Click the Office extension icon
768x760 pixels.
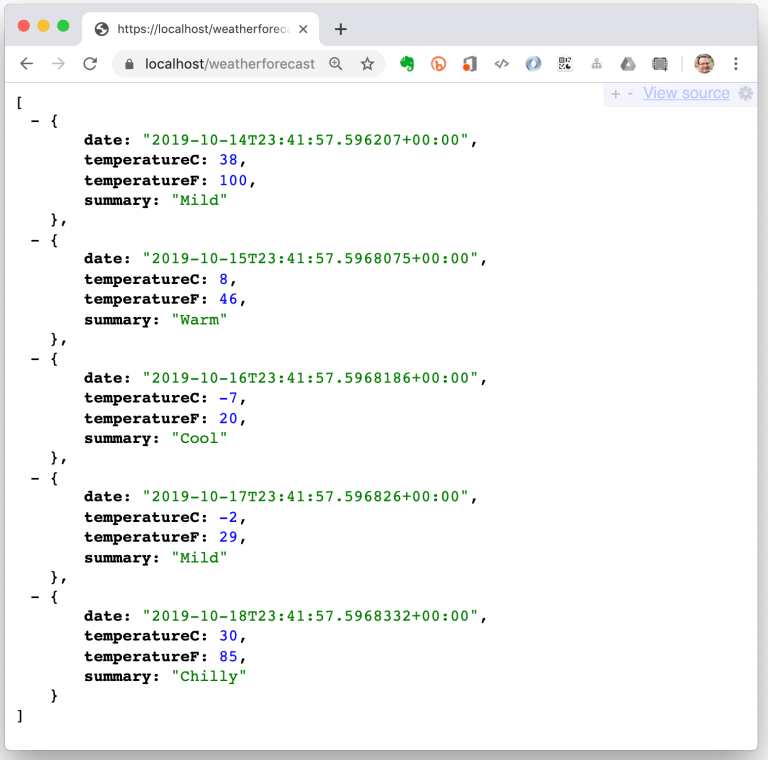pyautogui.click(x=470, y=64)
